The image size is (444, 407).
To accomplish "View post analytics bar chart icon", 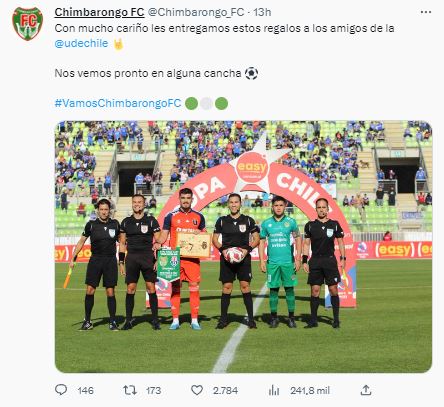I will click(x=274, y=390).
